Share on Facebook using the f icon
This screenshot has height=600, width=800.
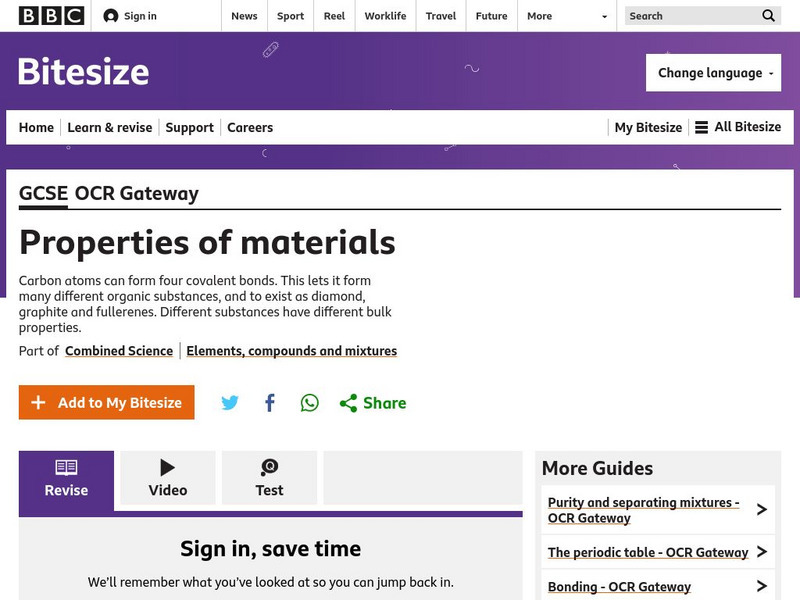coord(270,403)
